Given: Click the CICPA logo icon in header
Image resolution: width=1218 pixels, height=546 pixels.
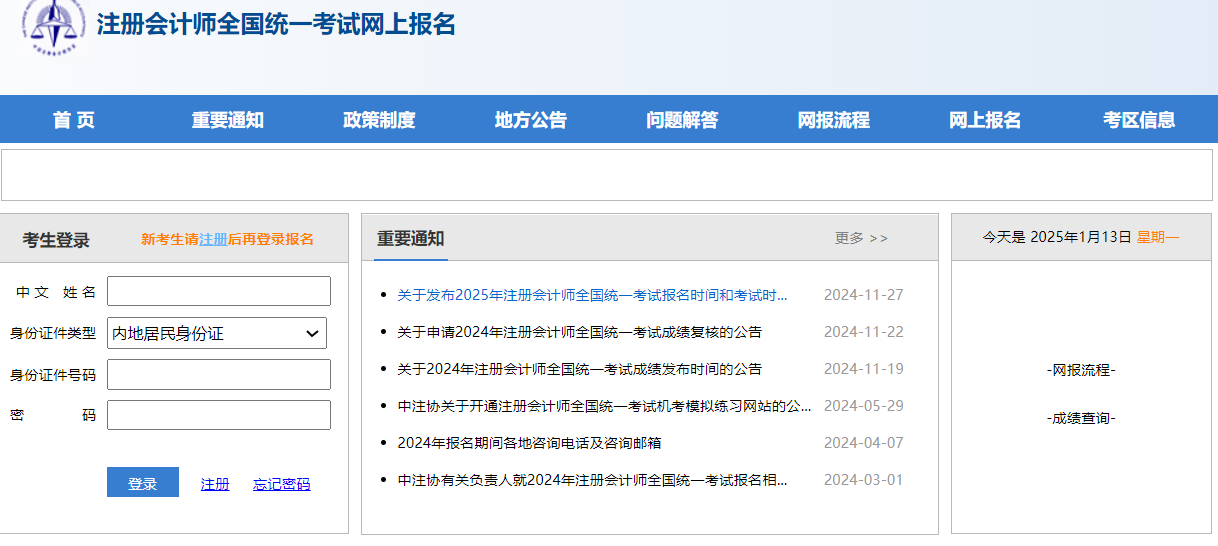Looking at the screenshot, I should [54, 25].
